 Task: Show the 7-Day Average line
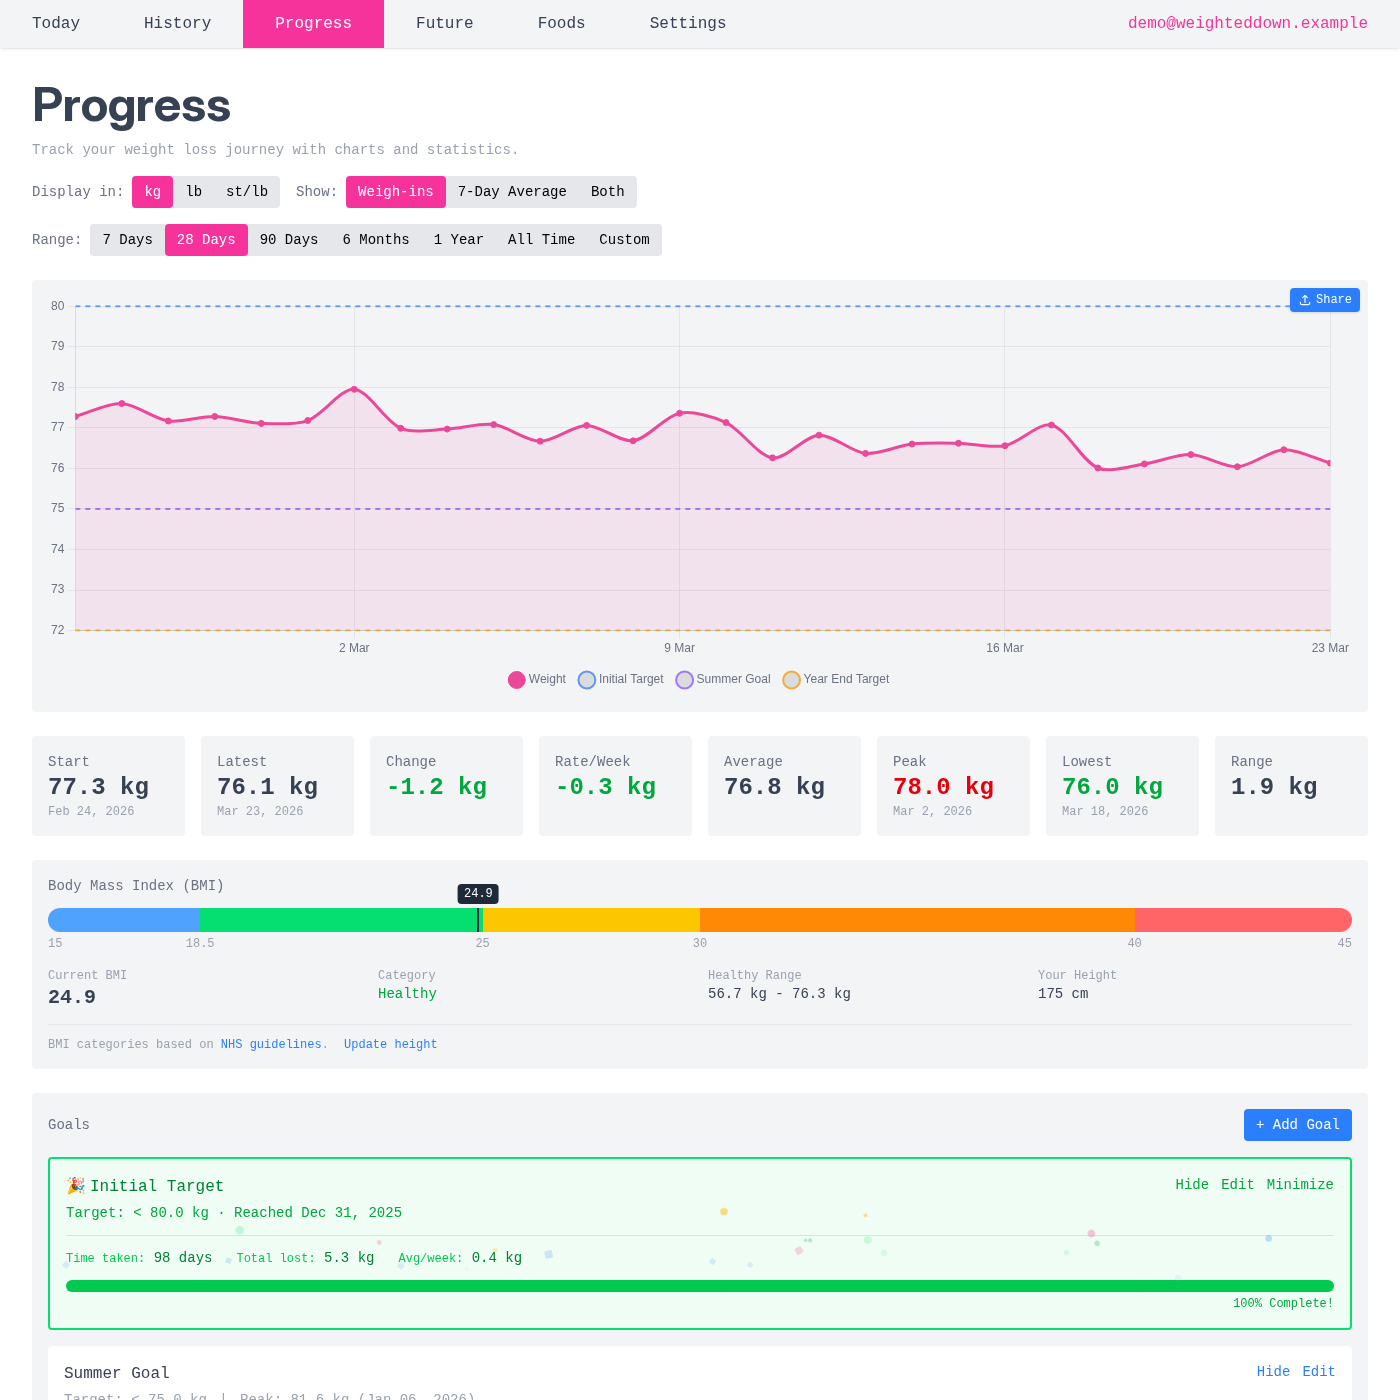[512, 191]
